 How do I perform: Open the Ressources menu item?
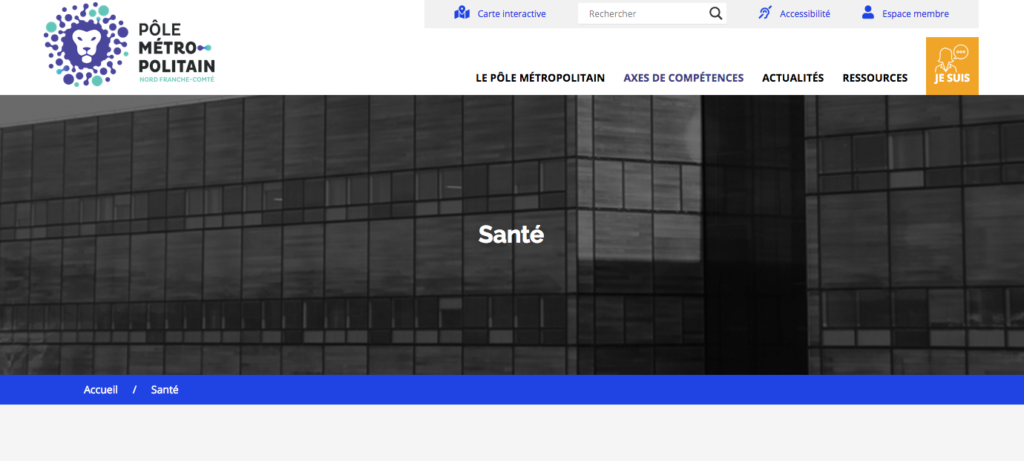(874, 78)
